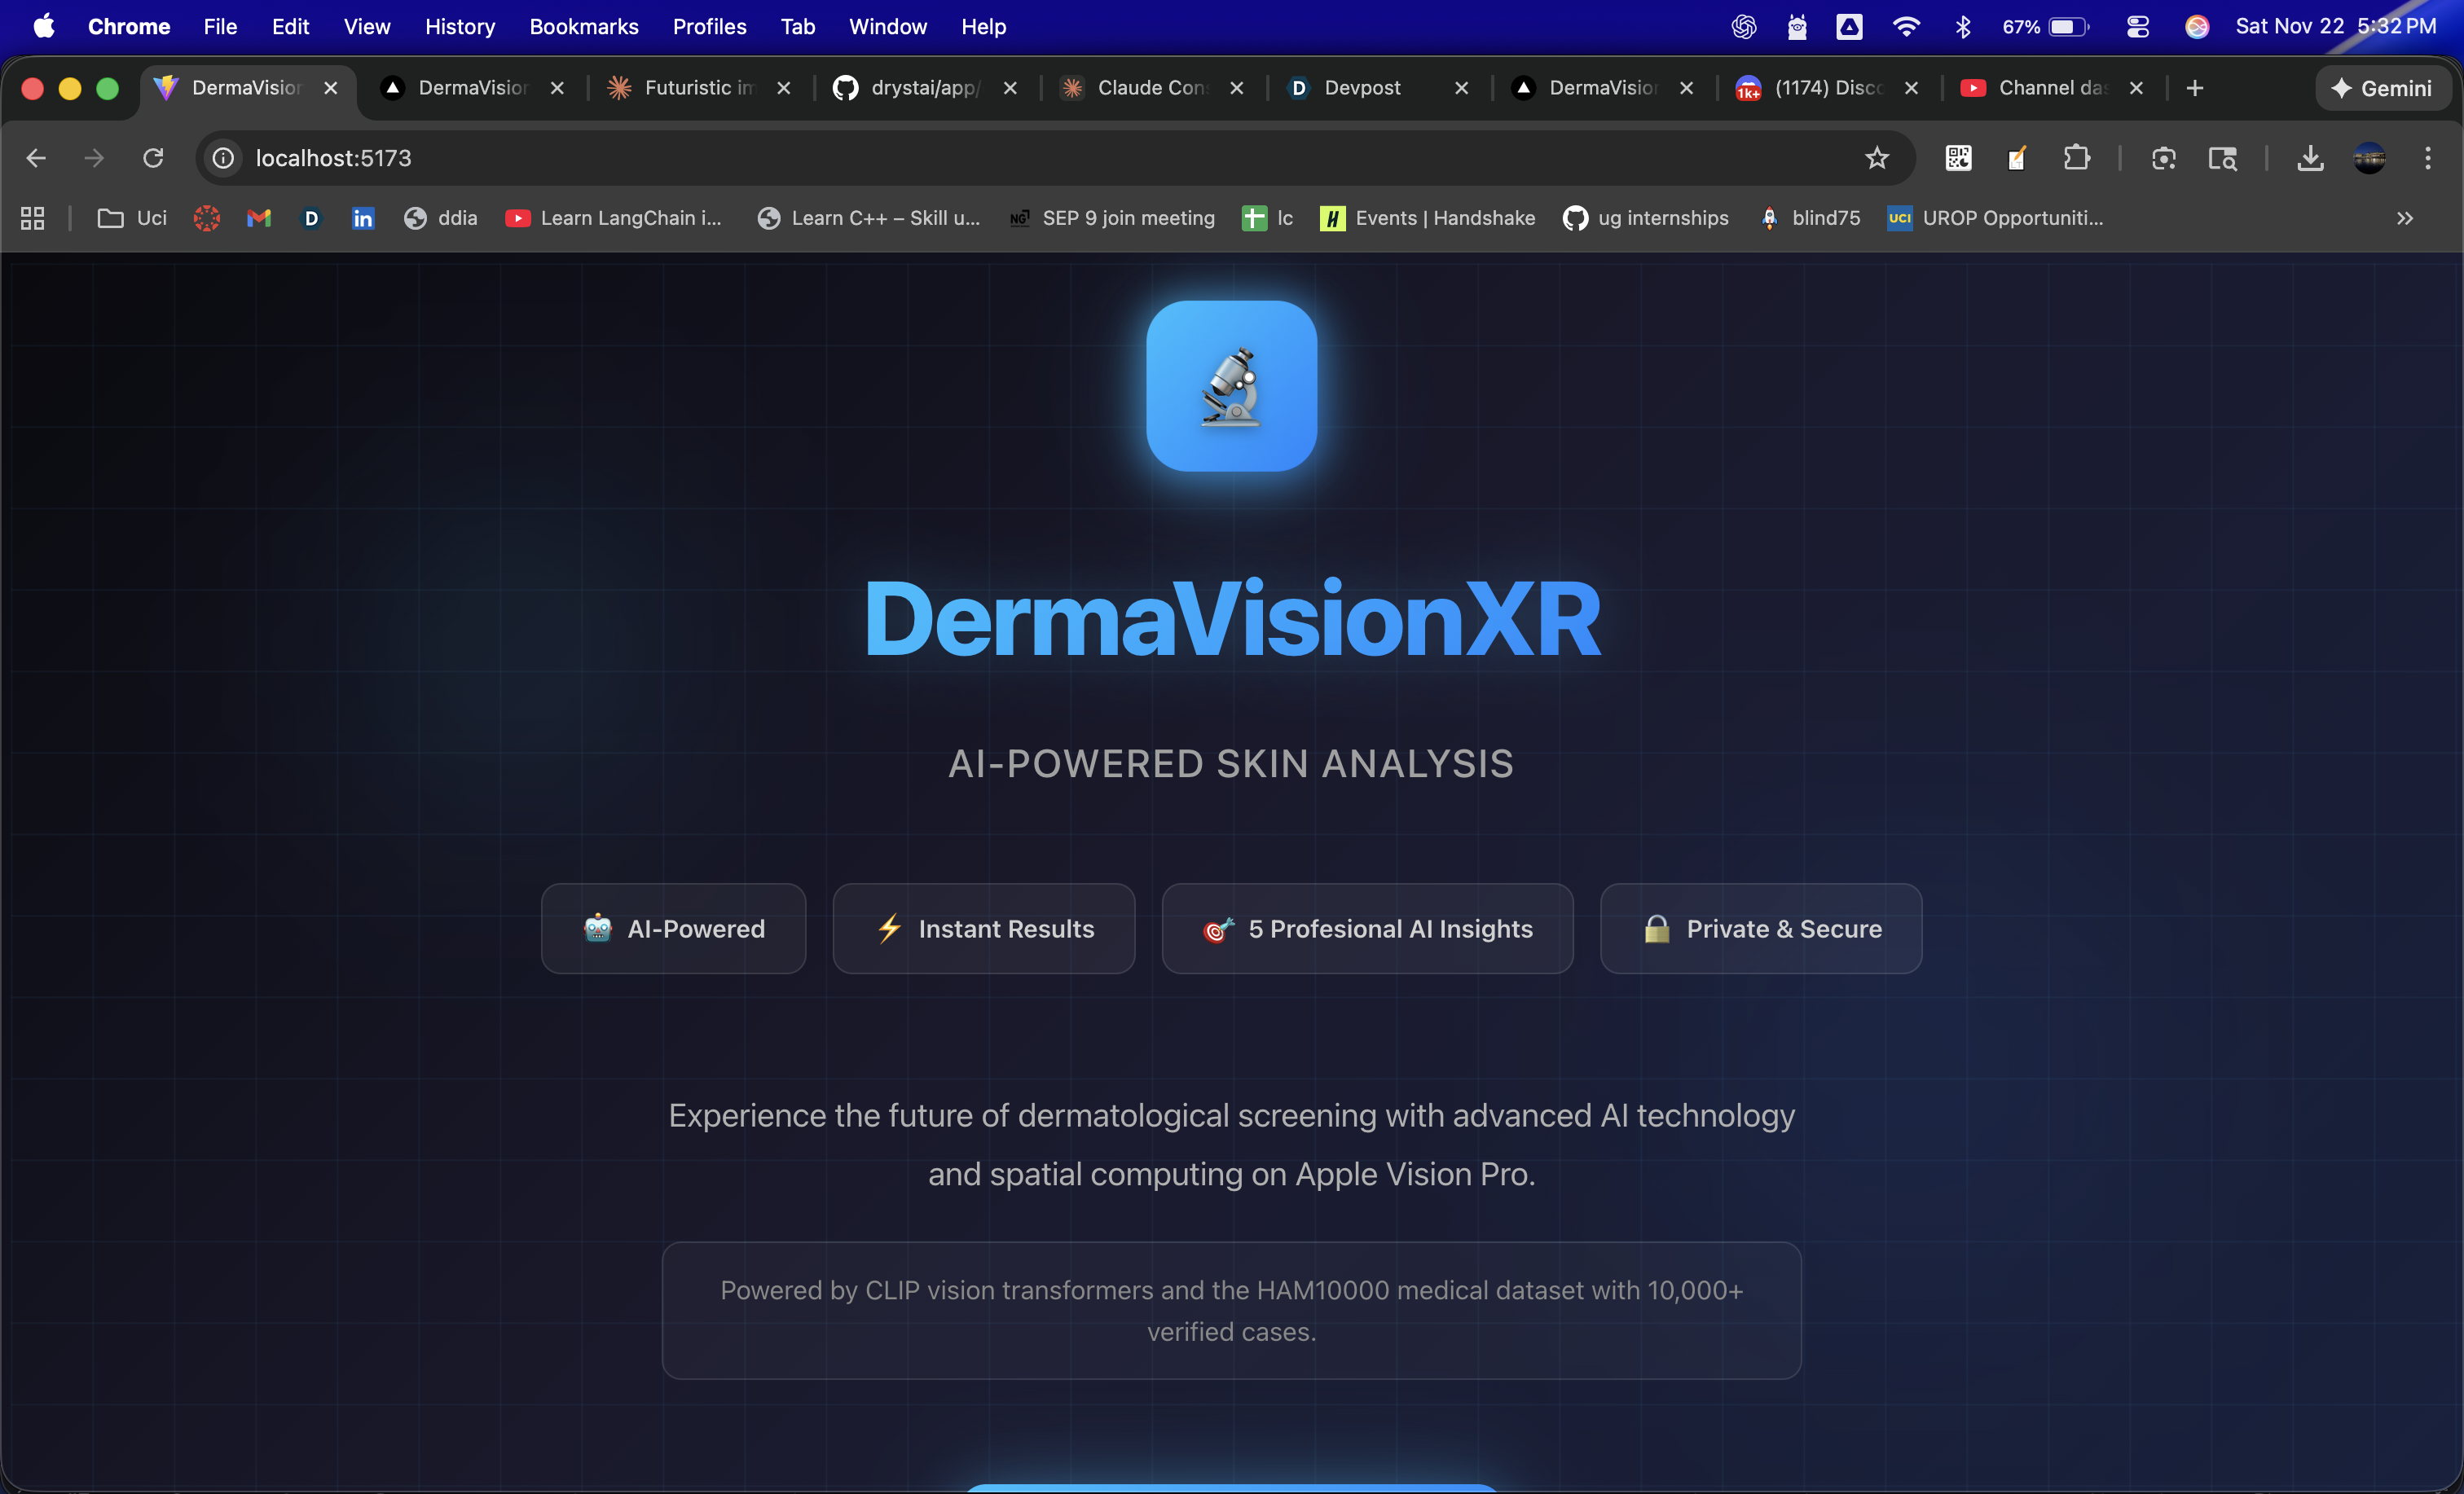The image size is (2464, 1494).
Task: Expand hidden bookmarks chevron
Action: 2404,218
